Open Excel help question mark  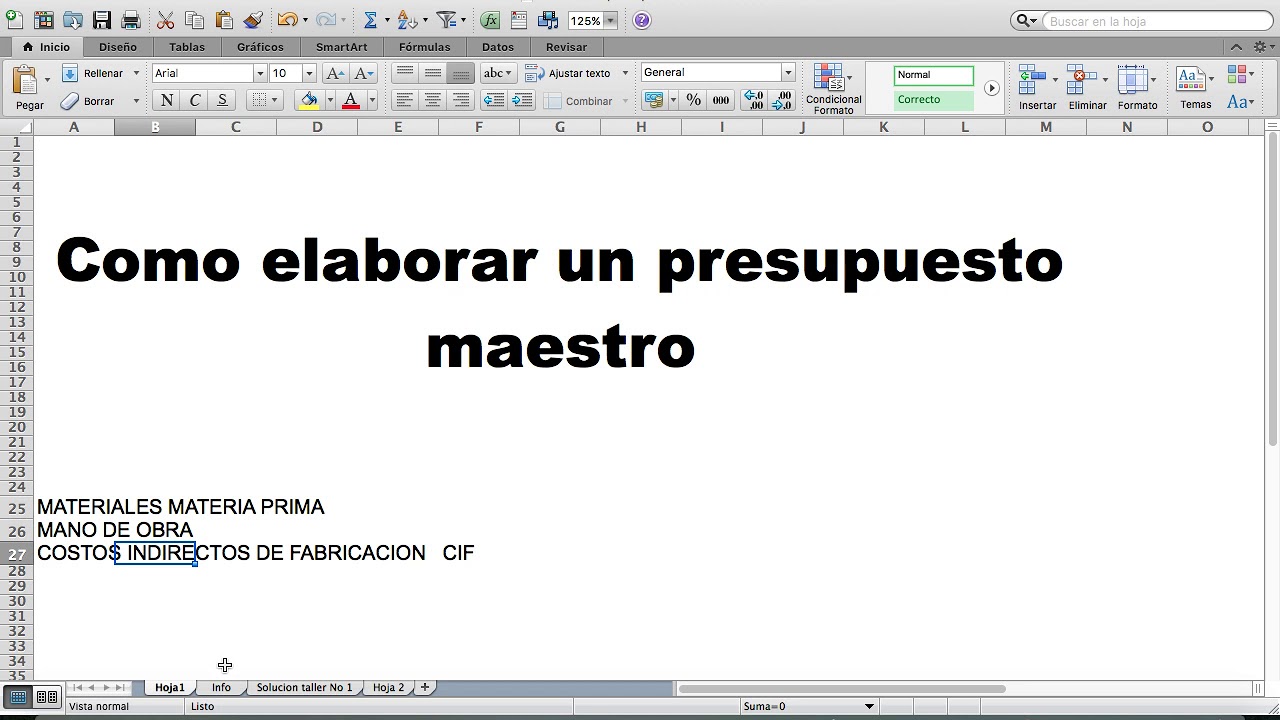642,20
